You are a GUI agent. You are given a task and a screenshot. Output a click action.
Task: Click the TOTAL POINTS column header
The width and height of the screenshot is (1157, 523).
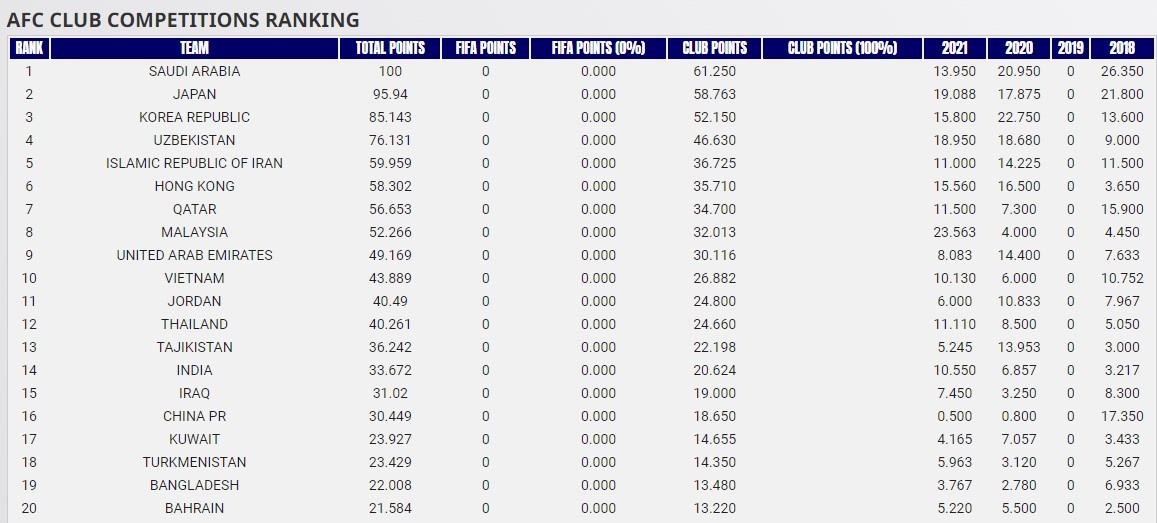[x=390, y=48]
